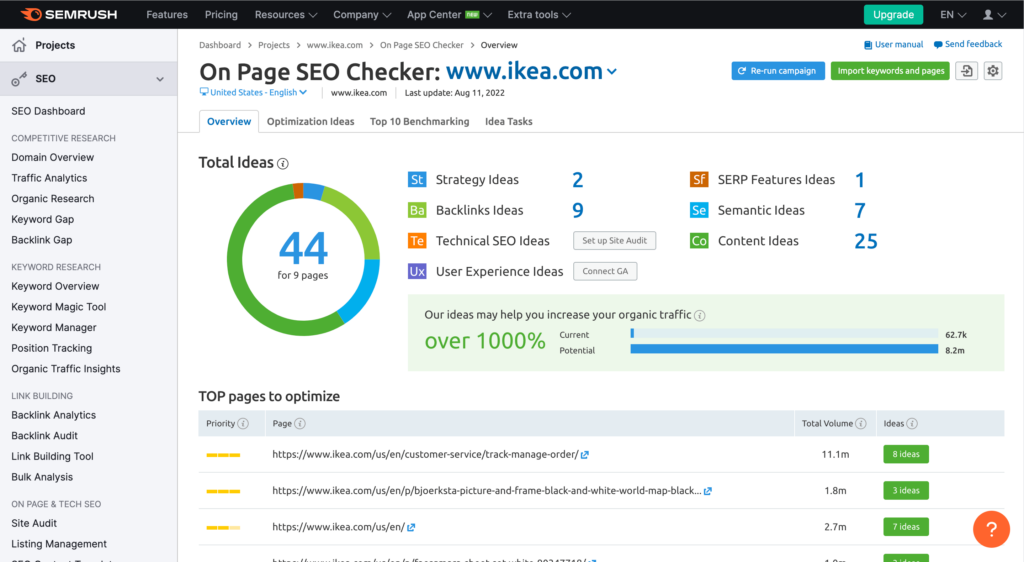Open bjoerksta page external link icon

click(707, 491)
